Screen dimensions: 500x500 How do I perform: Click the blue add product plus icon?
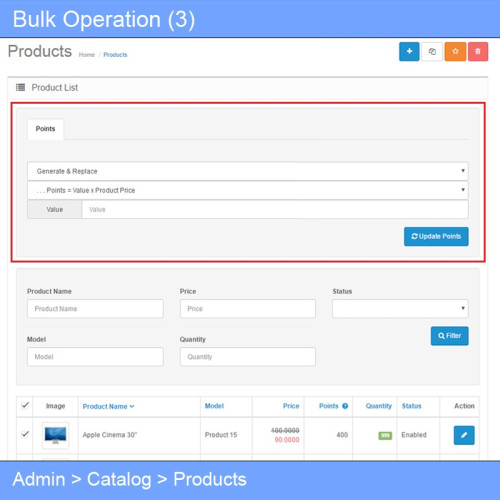point(409,52)
